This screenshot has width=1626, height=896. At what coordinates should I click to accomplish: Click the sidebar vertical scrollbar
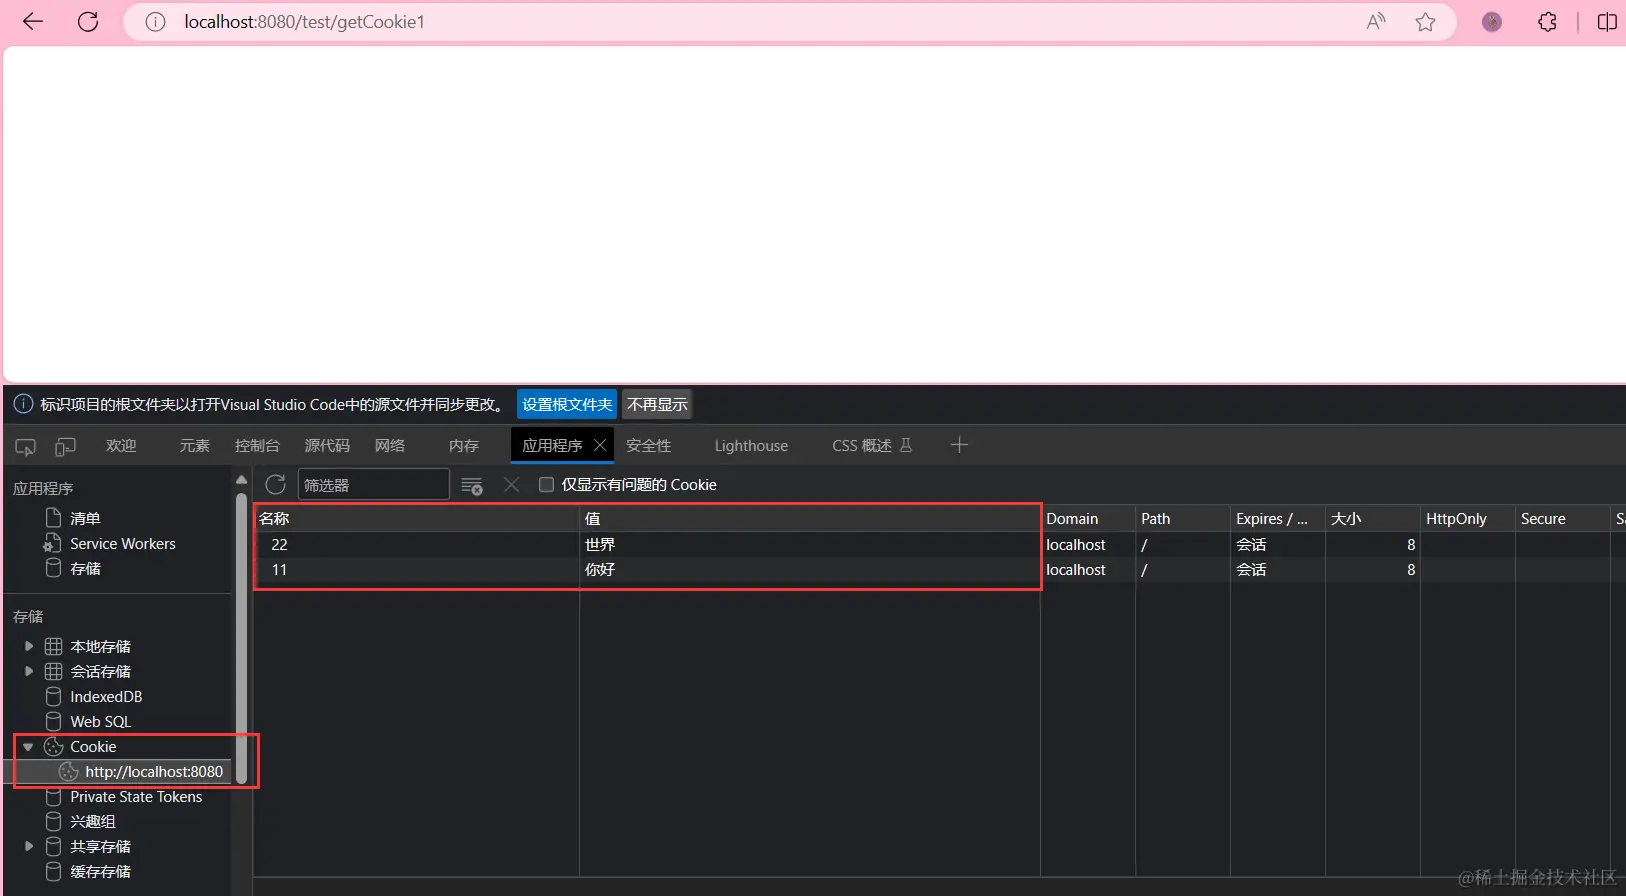241,636
